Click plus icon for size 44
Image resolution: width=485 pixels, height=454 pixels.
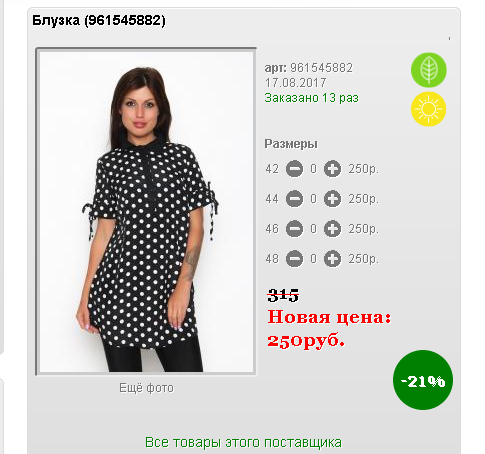point(332,199)
